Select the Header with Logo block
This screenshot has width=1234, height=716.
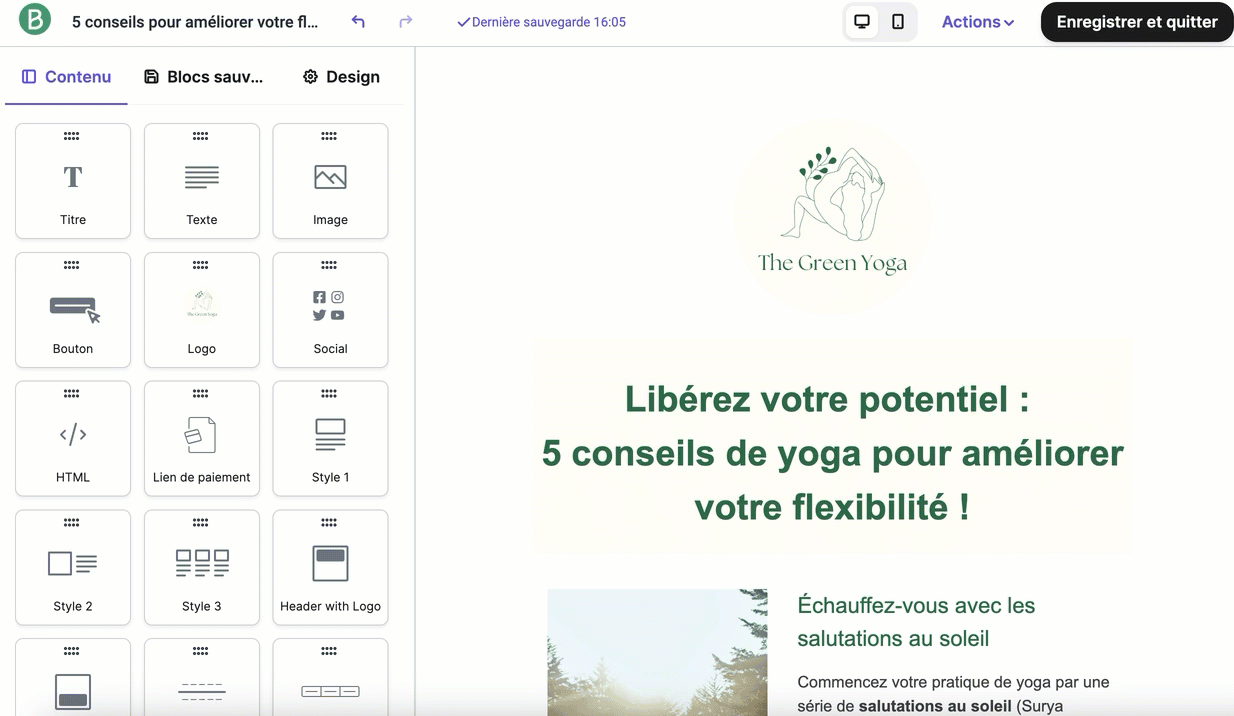tap(330, 567)
